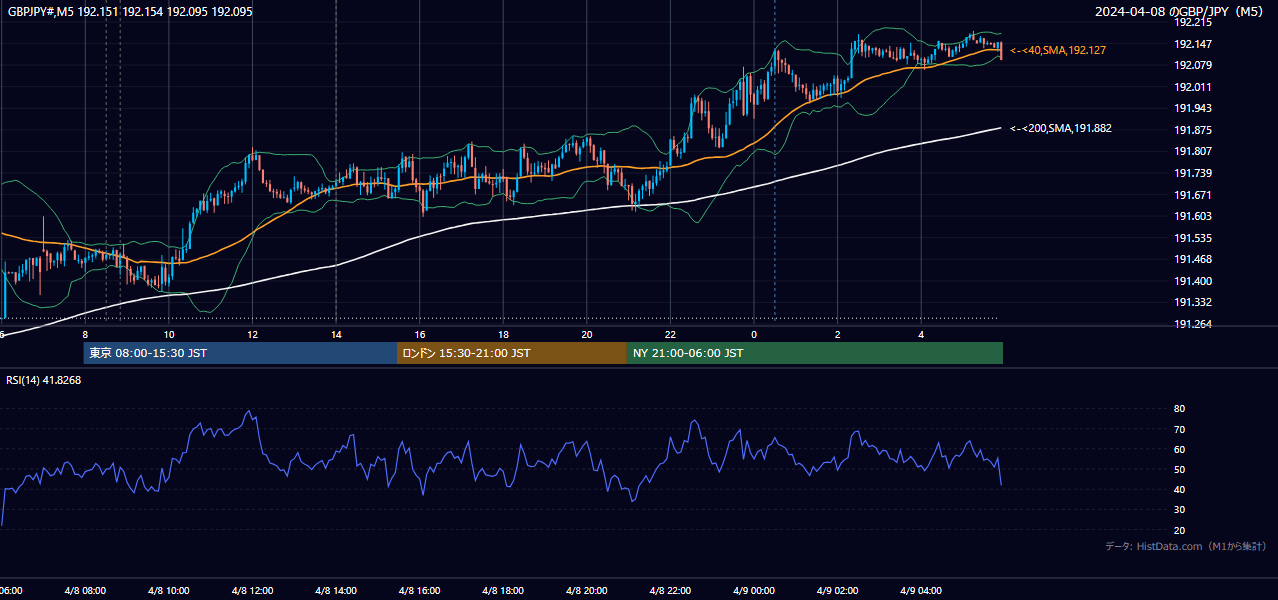
Task: Click RSI axis level 70
Action: (1179, 429)
